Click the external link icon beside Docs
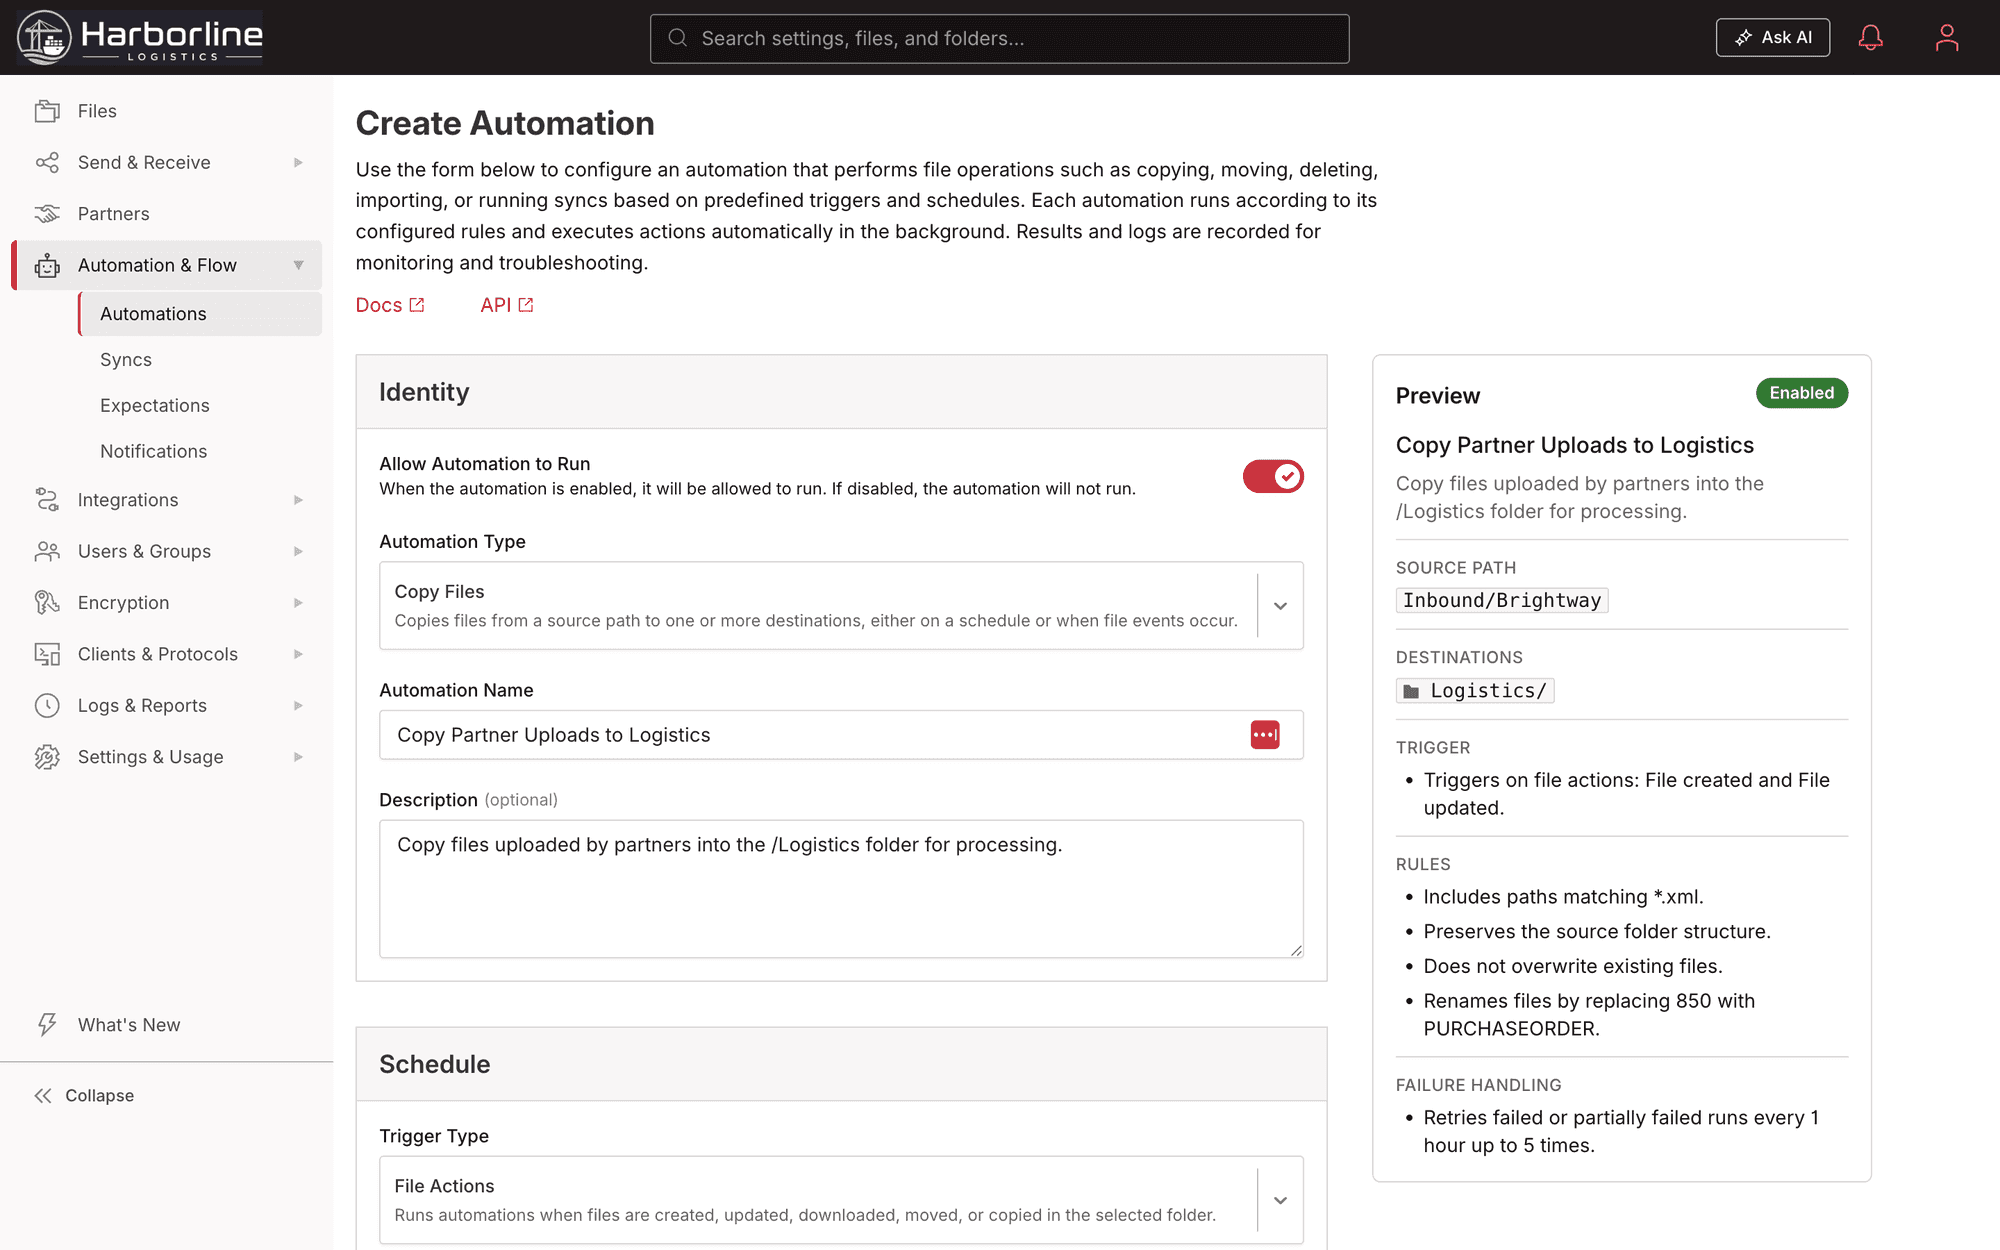Viewport: 2000px width, 1250px height. pos(417,305)
